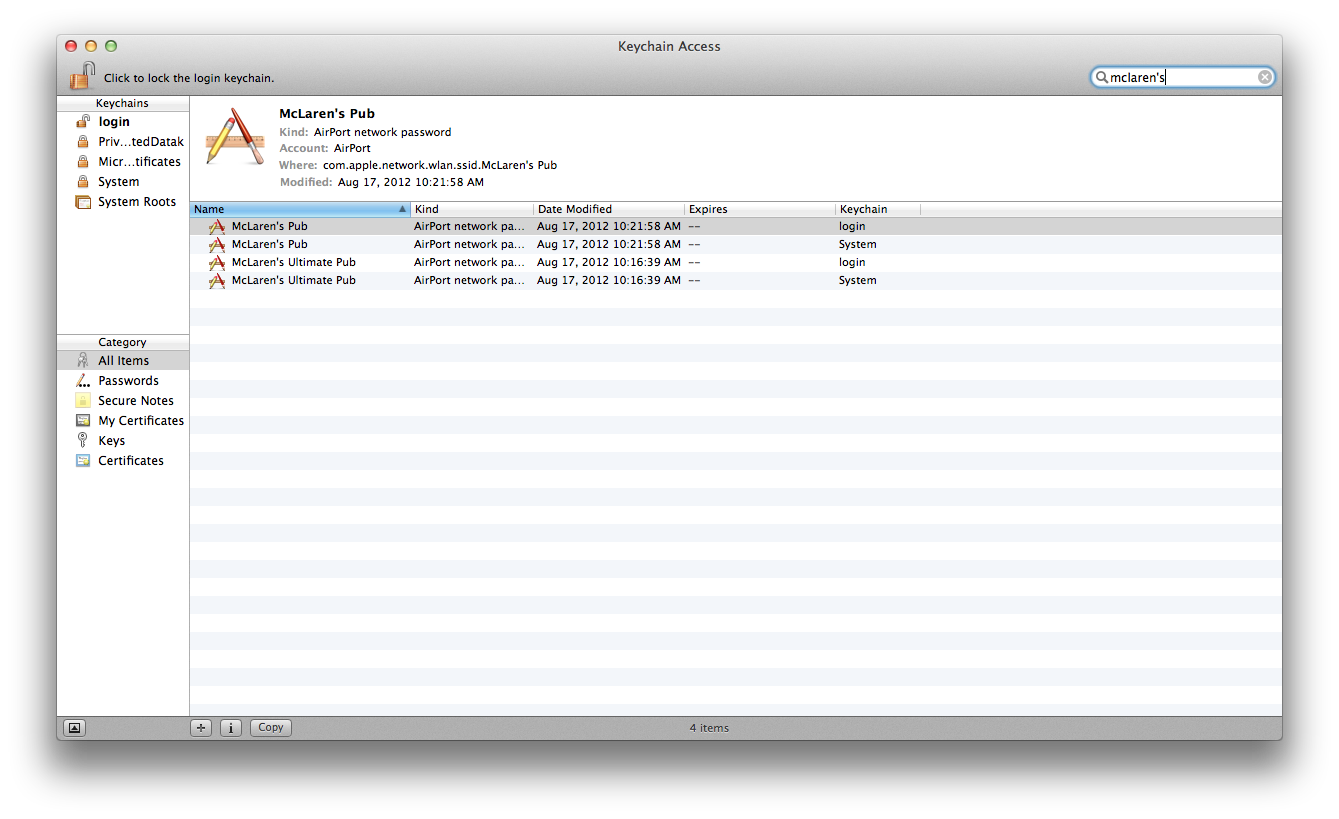Click the yellow minimize window button

click(91, 46)
